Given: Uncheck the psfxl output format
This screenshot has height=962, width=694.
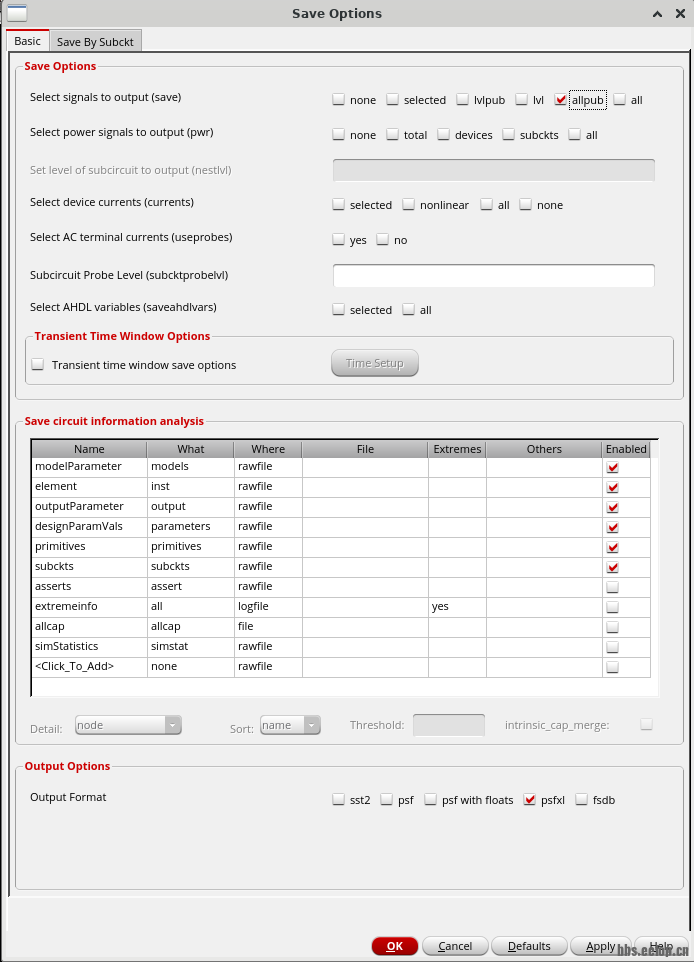Looking at the screenshot, I should coord(530,799).
